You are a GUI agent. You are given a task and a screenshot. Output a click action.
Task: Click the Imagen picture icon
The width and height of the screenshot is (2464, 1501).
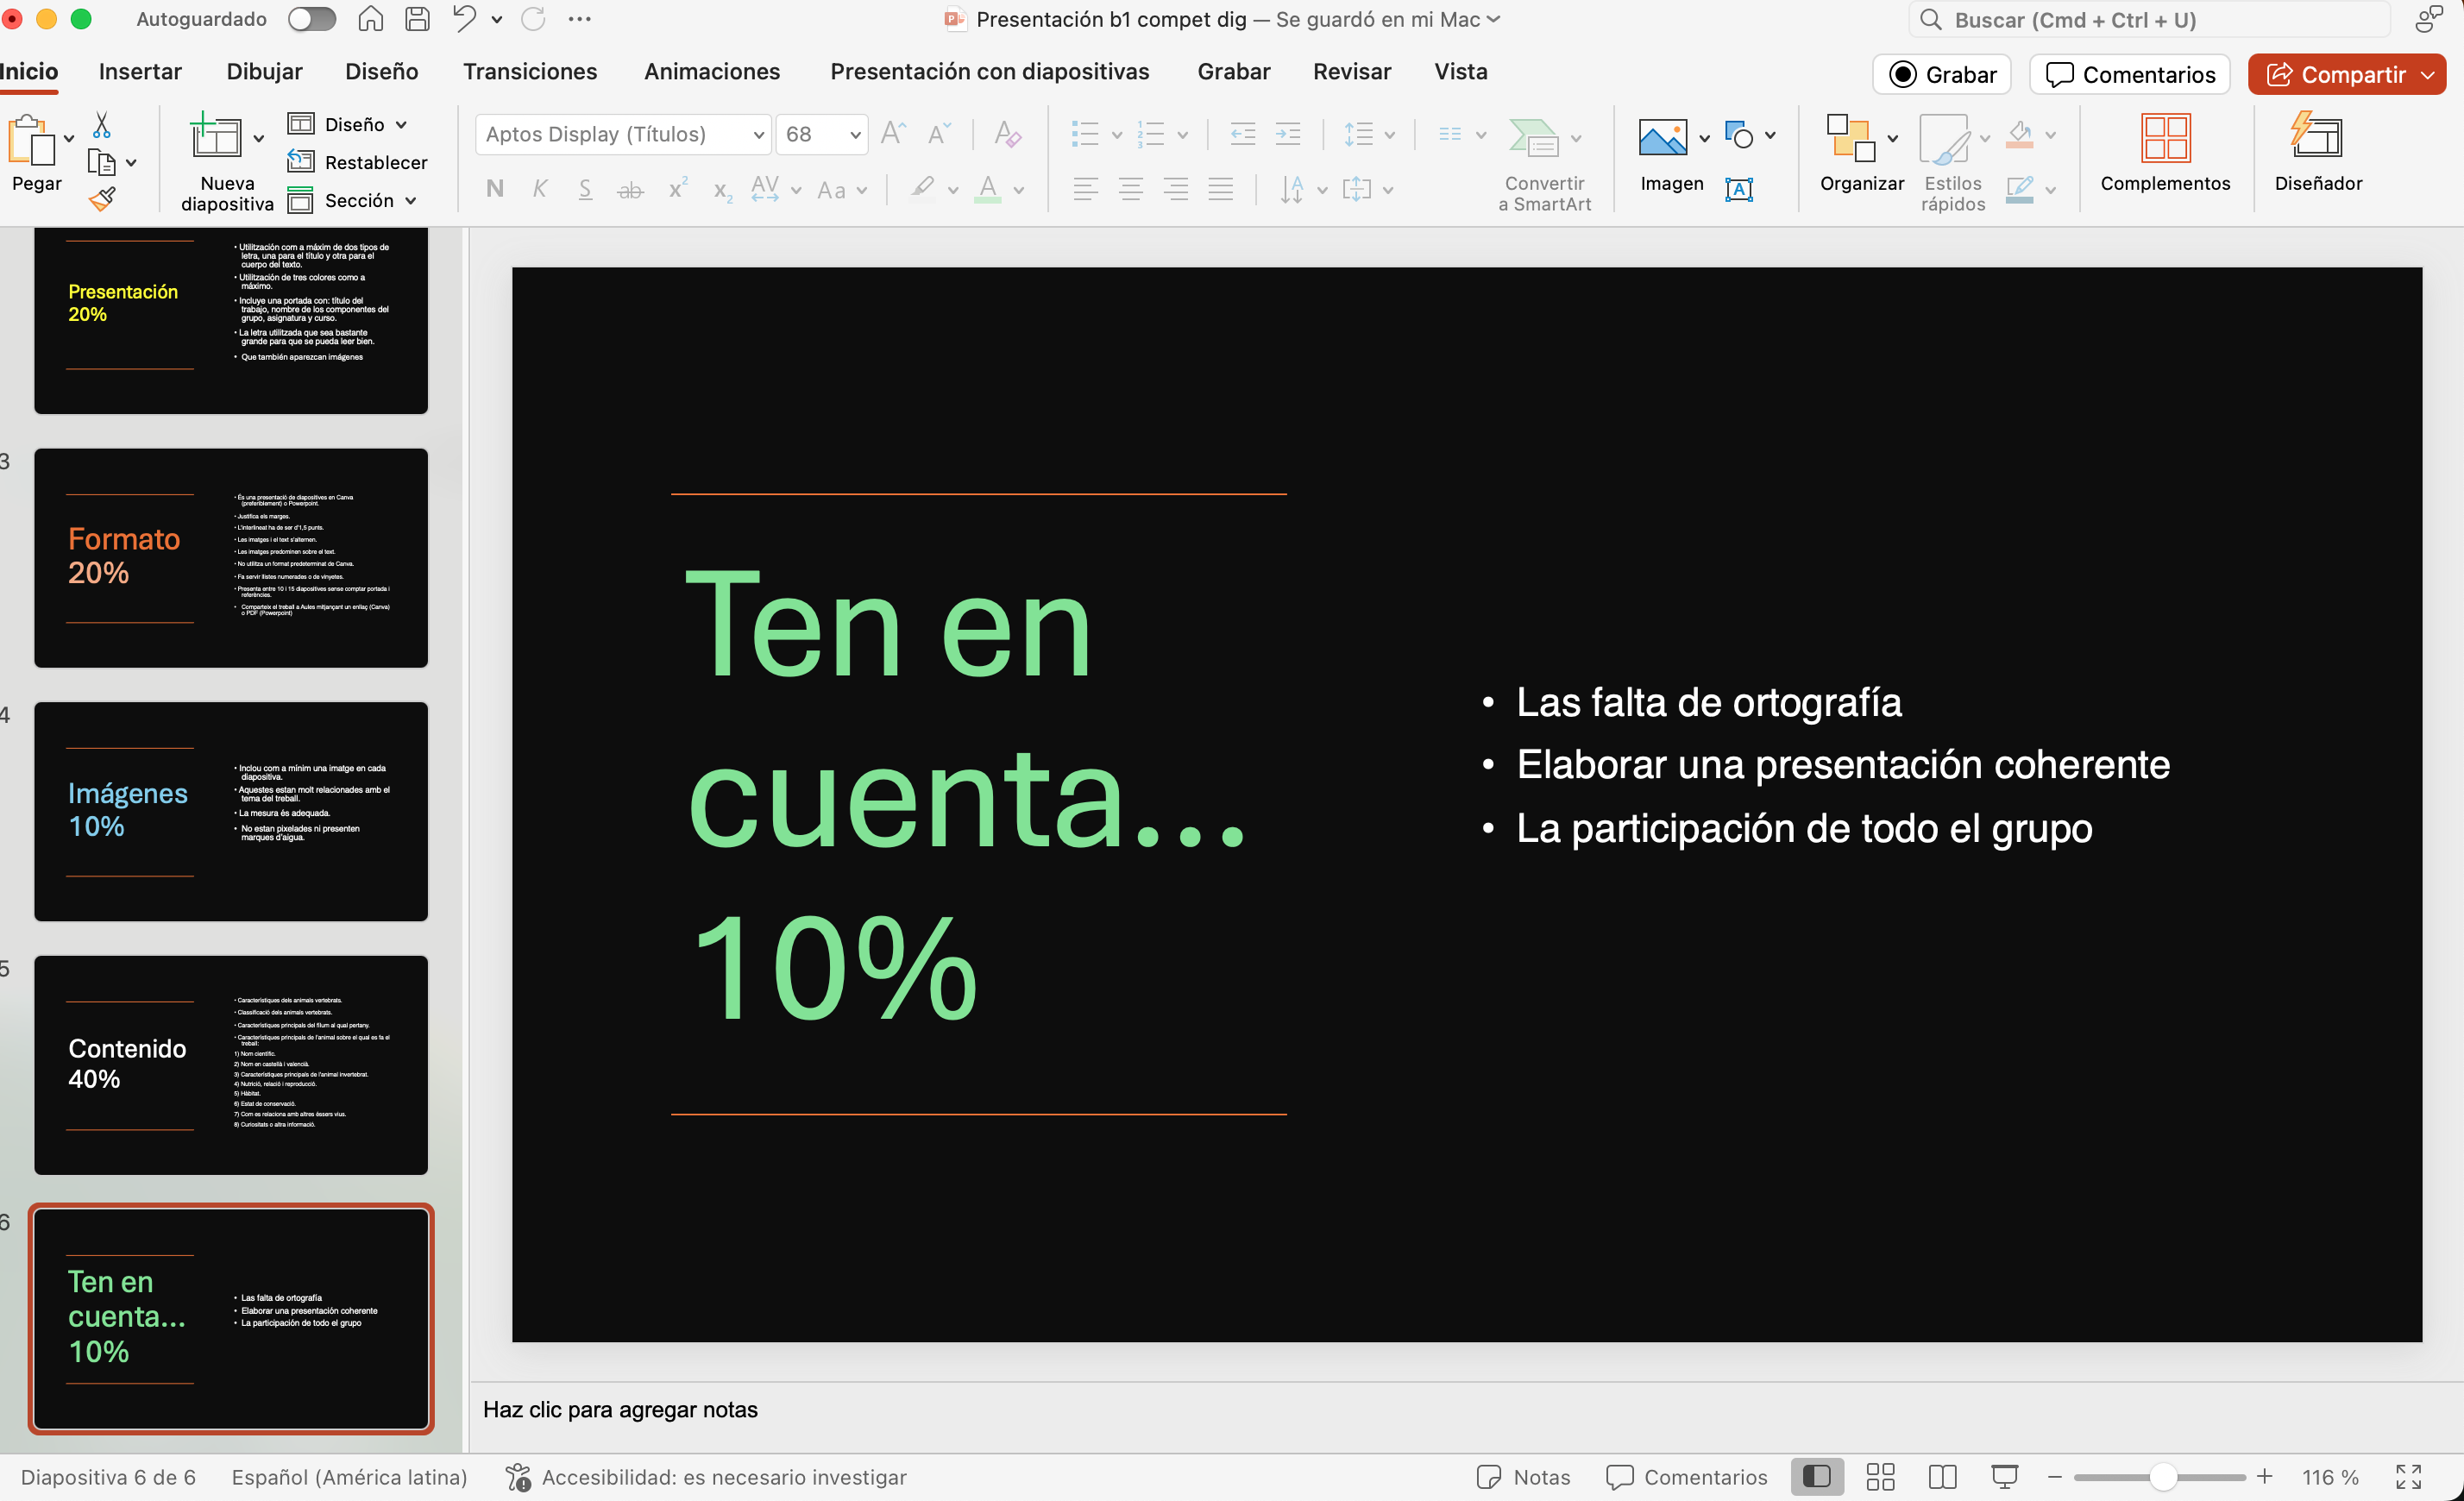[x=1662, y=137]
